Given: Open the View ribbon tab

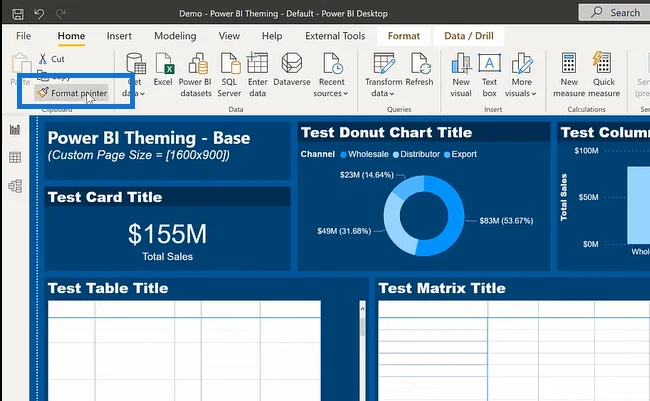Looking at the screenshot, I should (229, 36).
